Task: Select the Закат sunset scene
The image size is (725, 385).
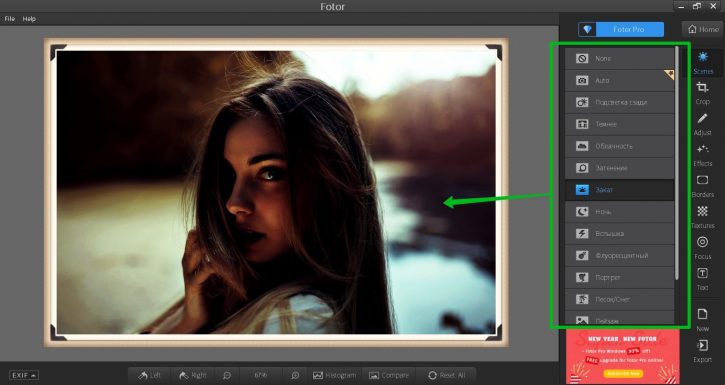Action: tap(620, 189)
